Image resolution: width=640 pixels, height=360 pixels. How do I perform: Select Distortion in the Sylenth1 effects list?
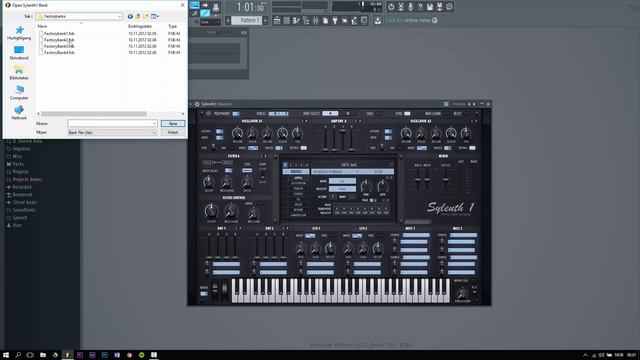[x=298, y=184]
